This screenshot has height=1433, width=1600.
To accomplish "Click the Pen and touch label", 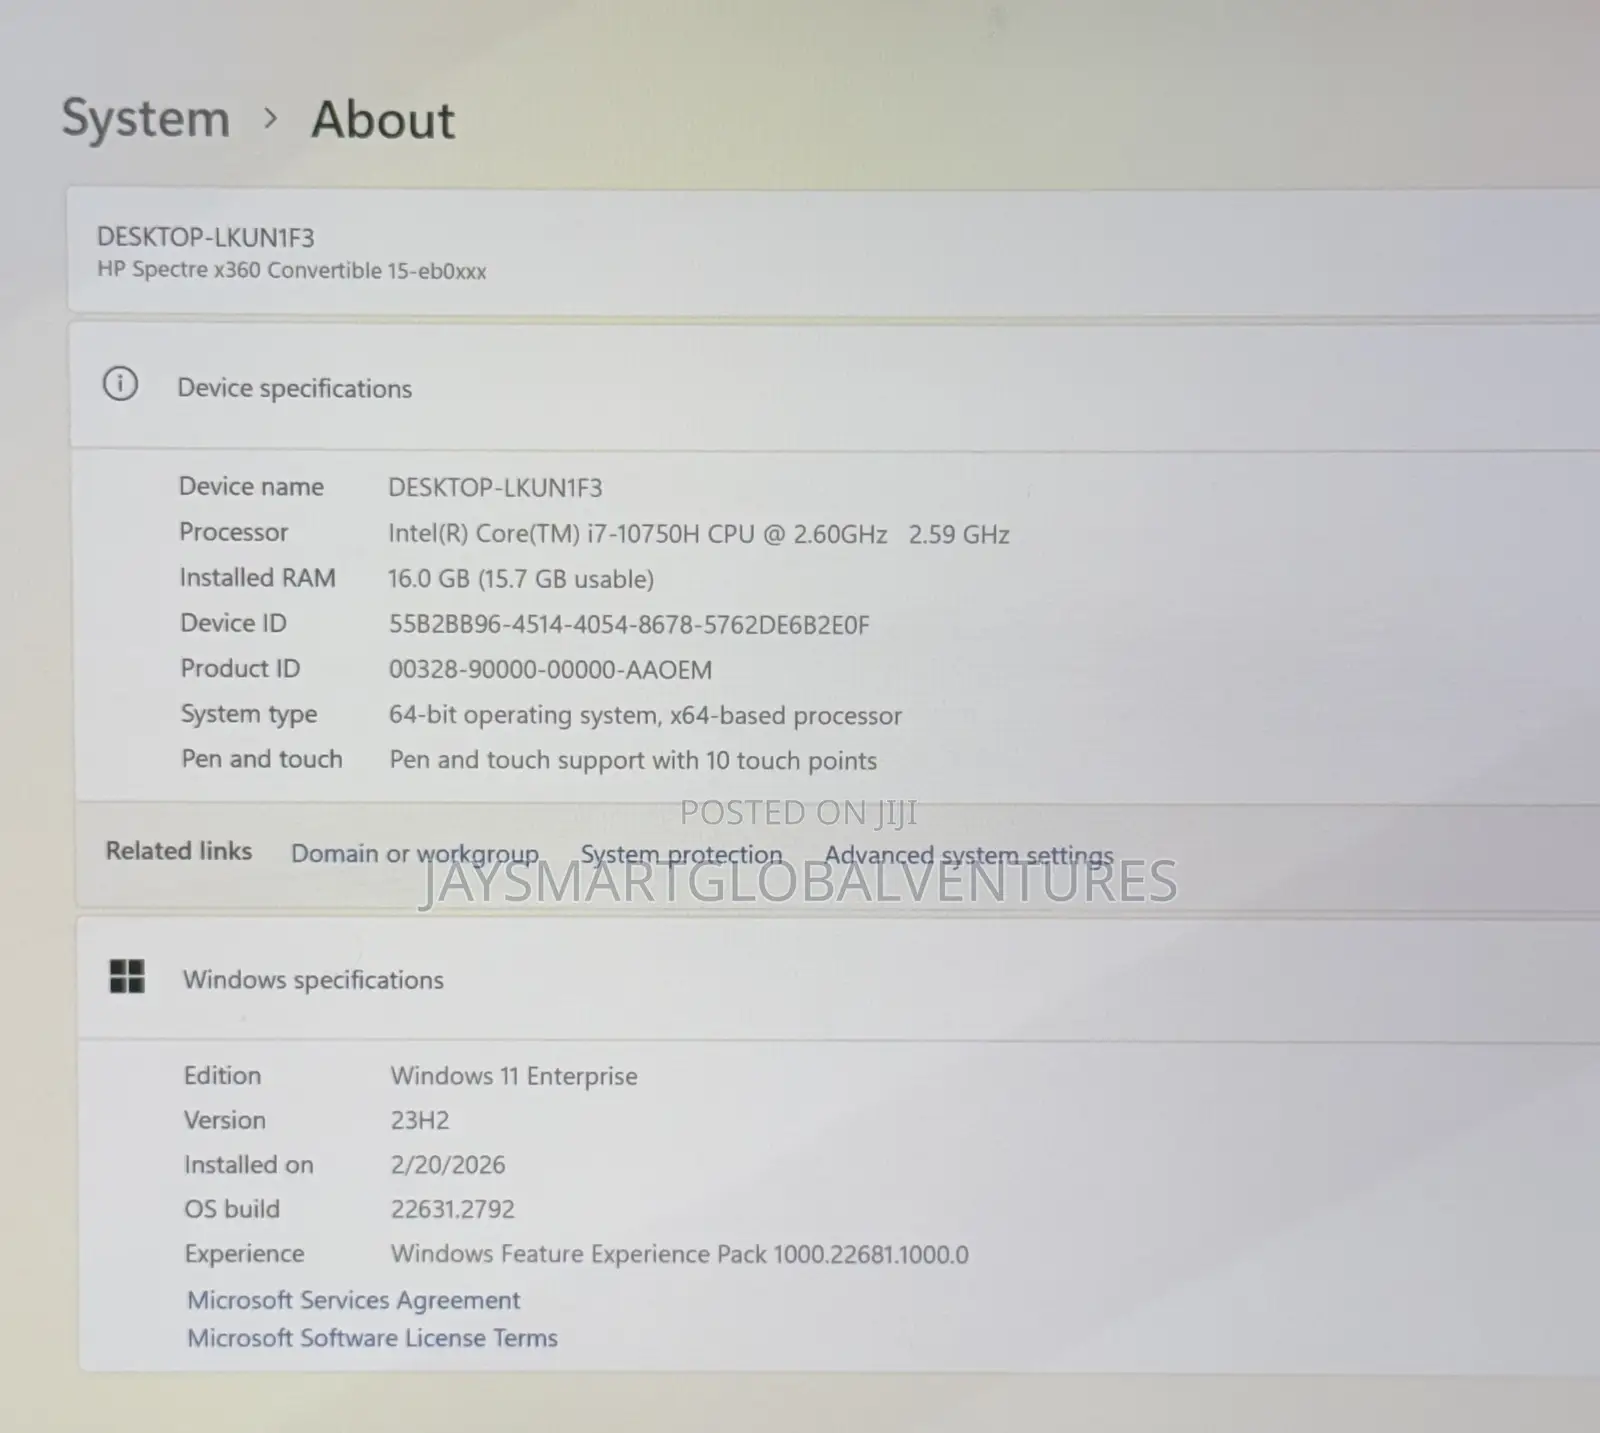I will coord(262,759).
